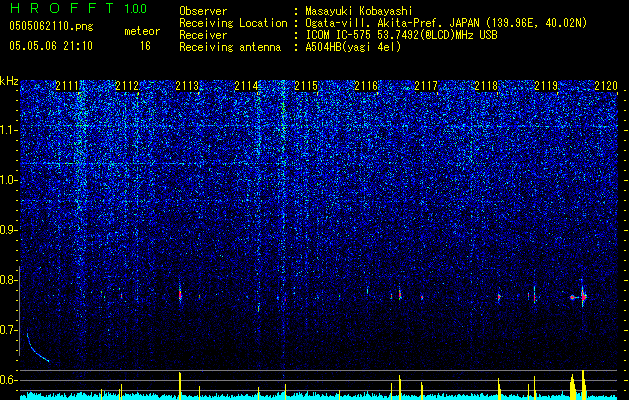The width and height of the screenshot is (629, 400).
Task: Click the date stamp 05.05.06 21:10
Action: 51,46
